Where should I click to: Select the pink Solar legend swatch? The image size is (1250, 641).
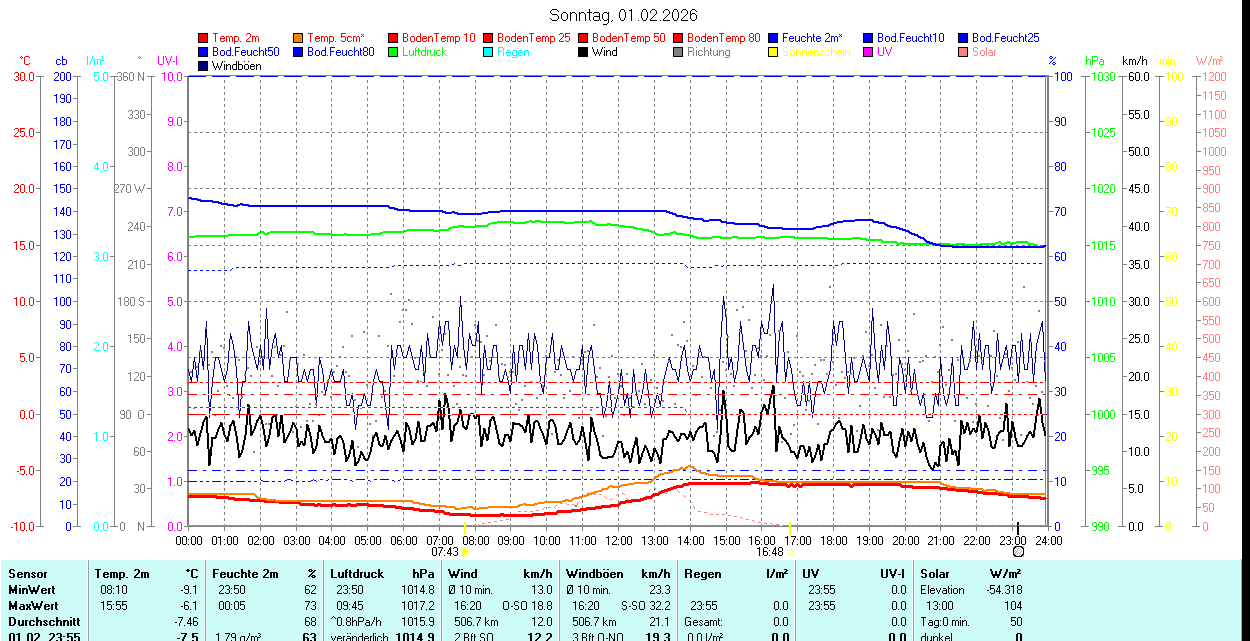click(x=964, y=52)
